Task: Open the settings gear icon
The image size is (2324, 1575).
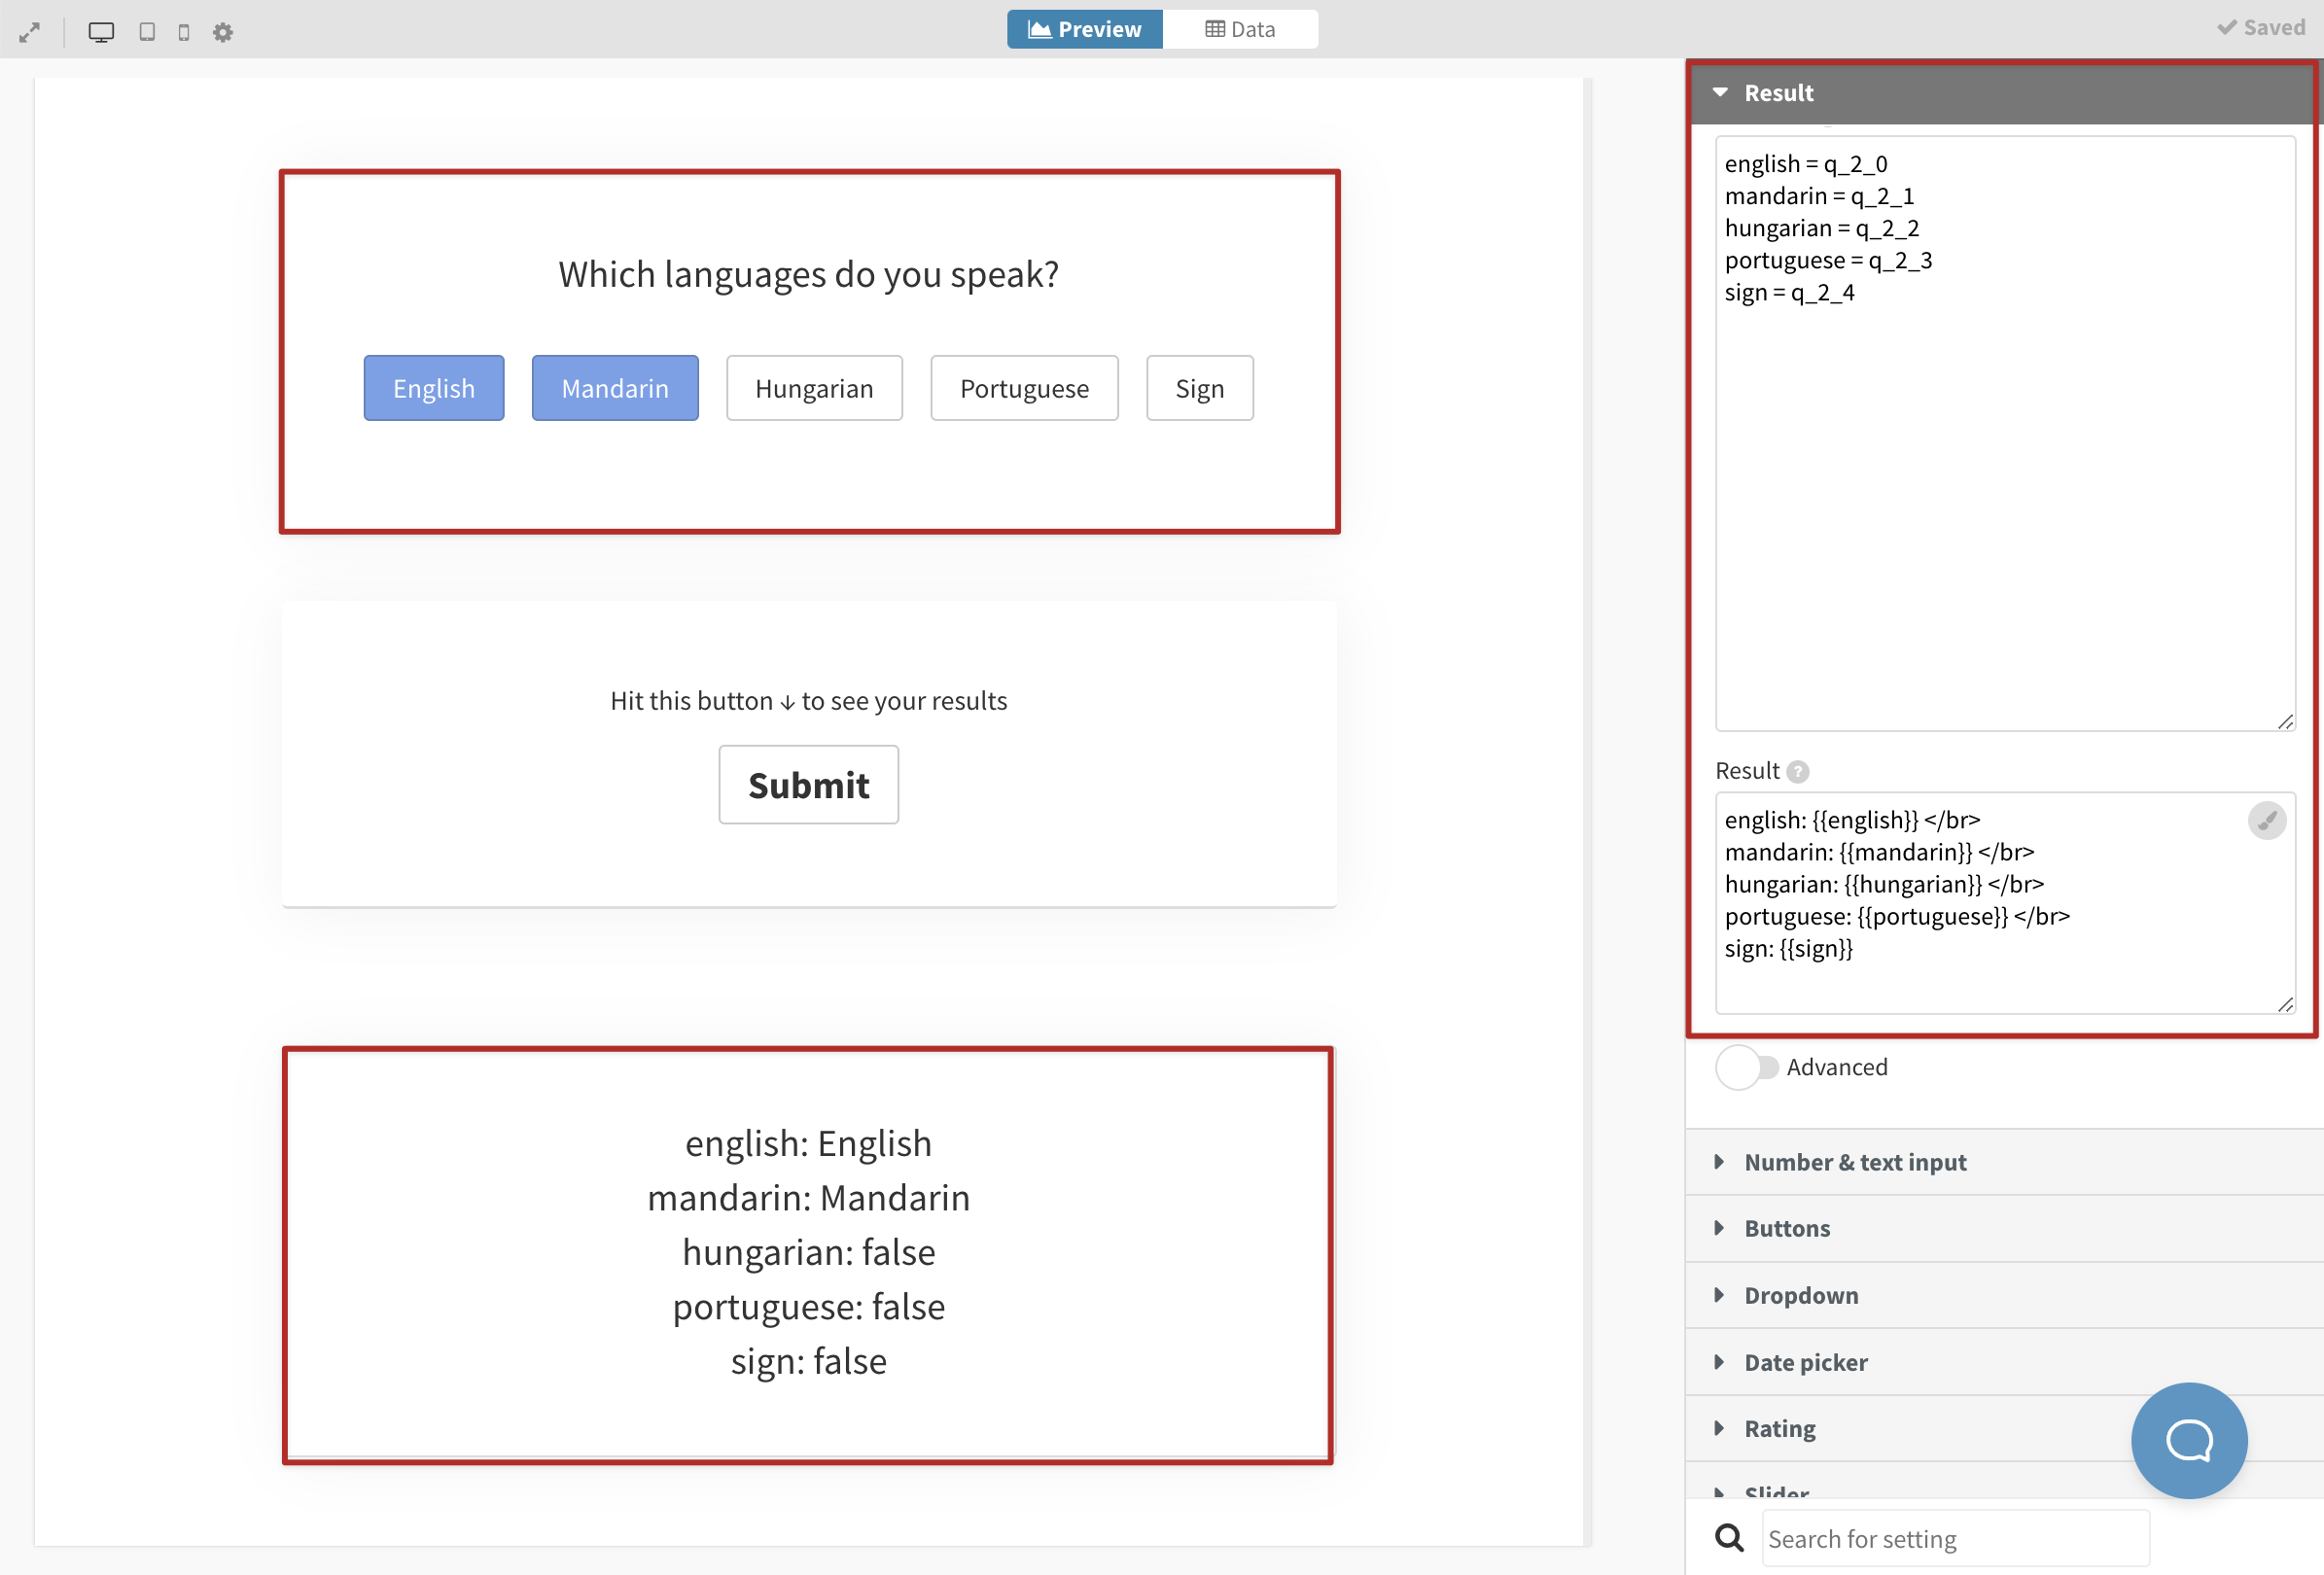Action: point(223,32)
